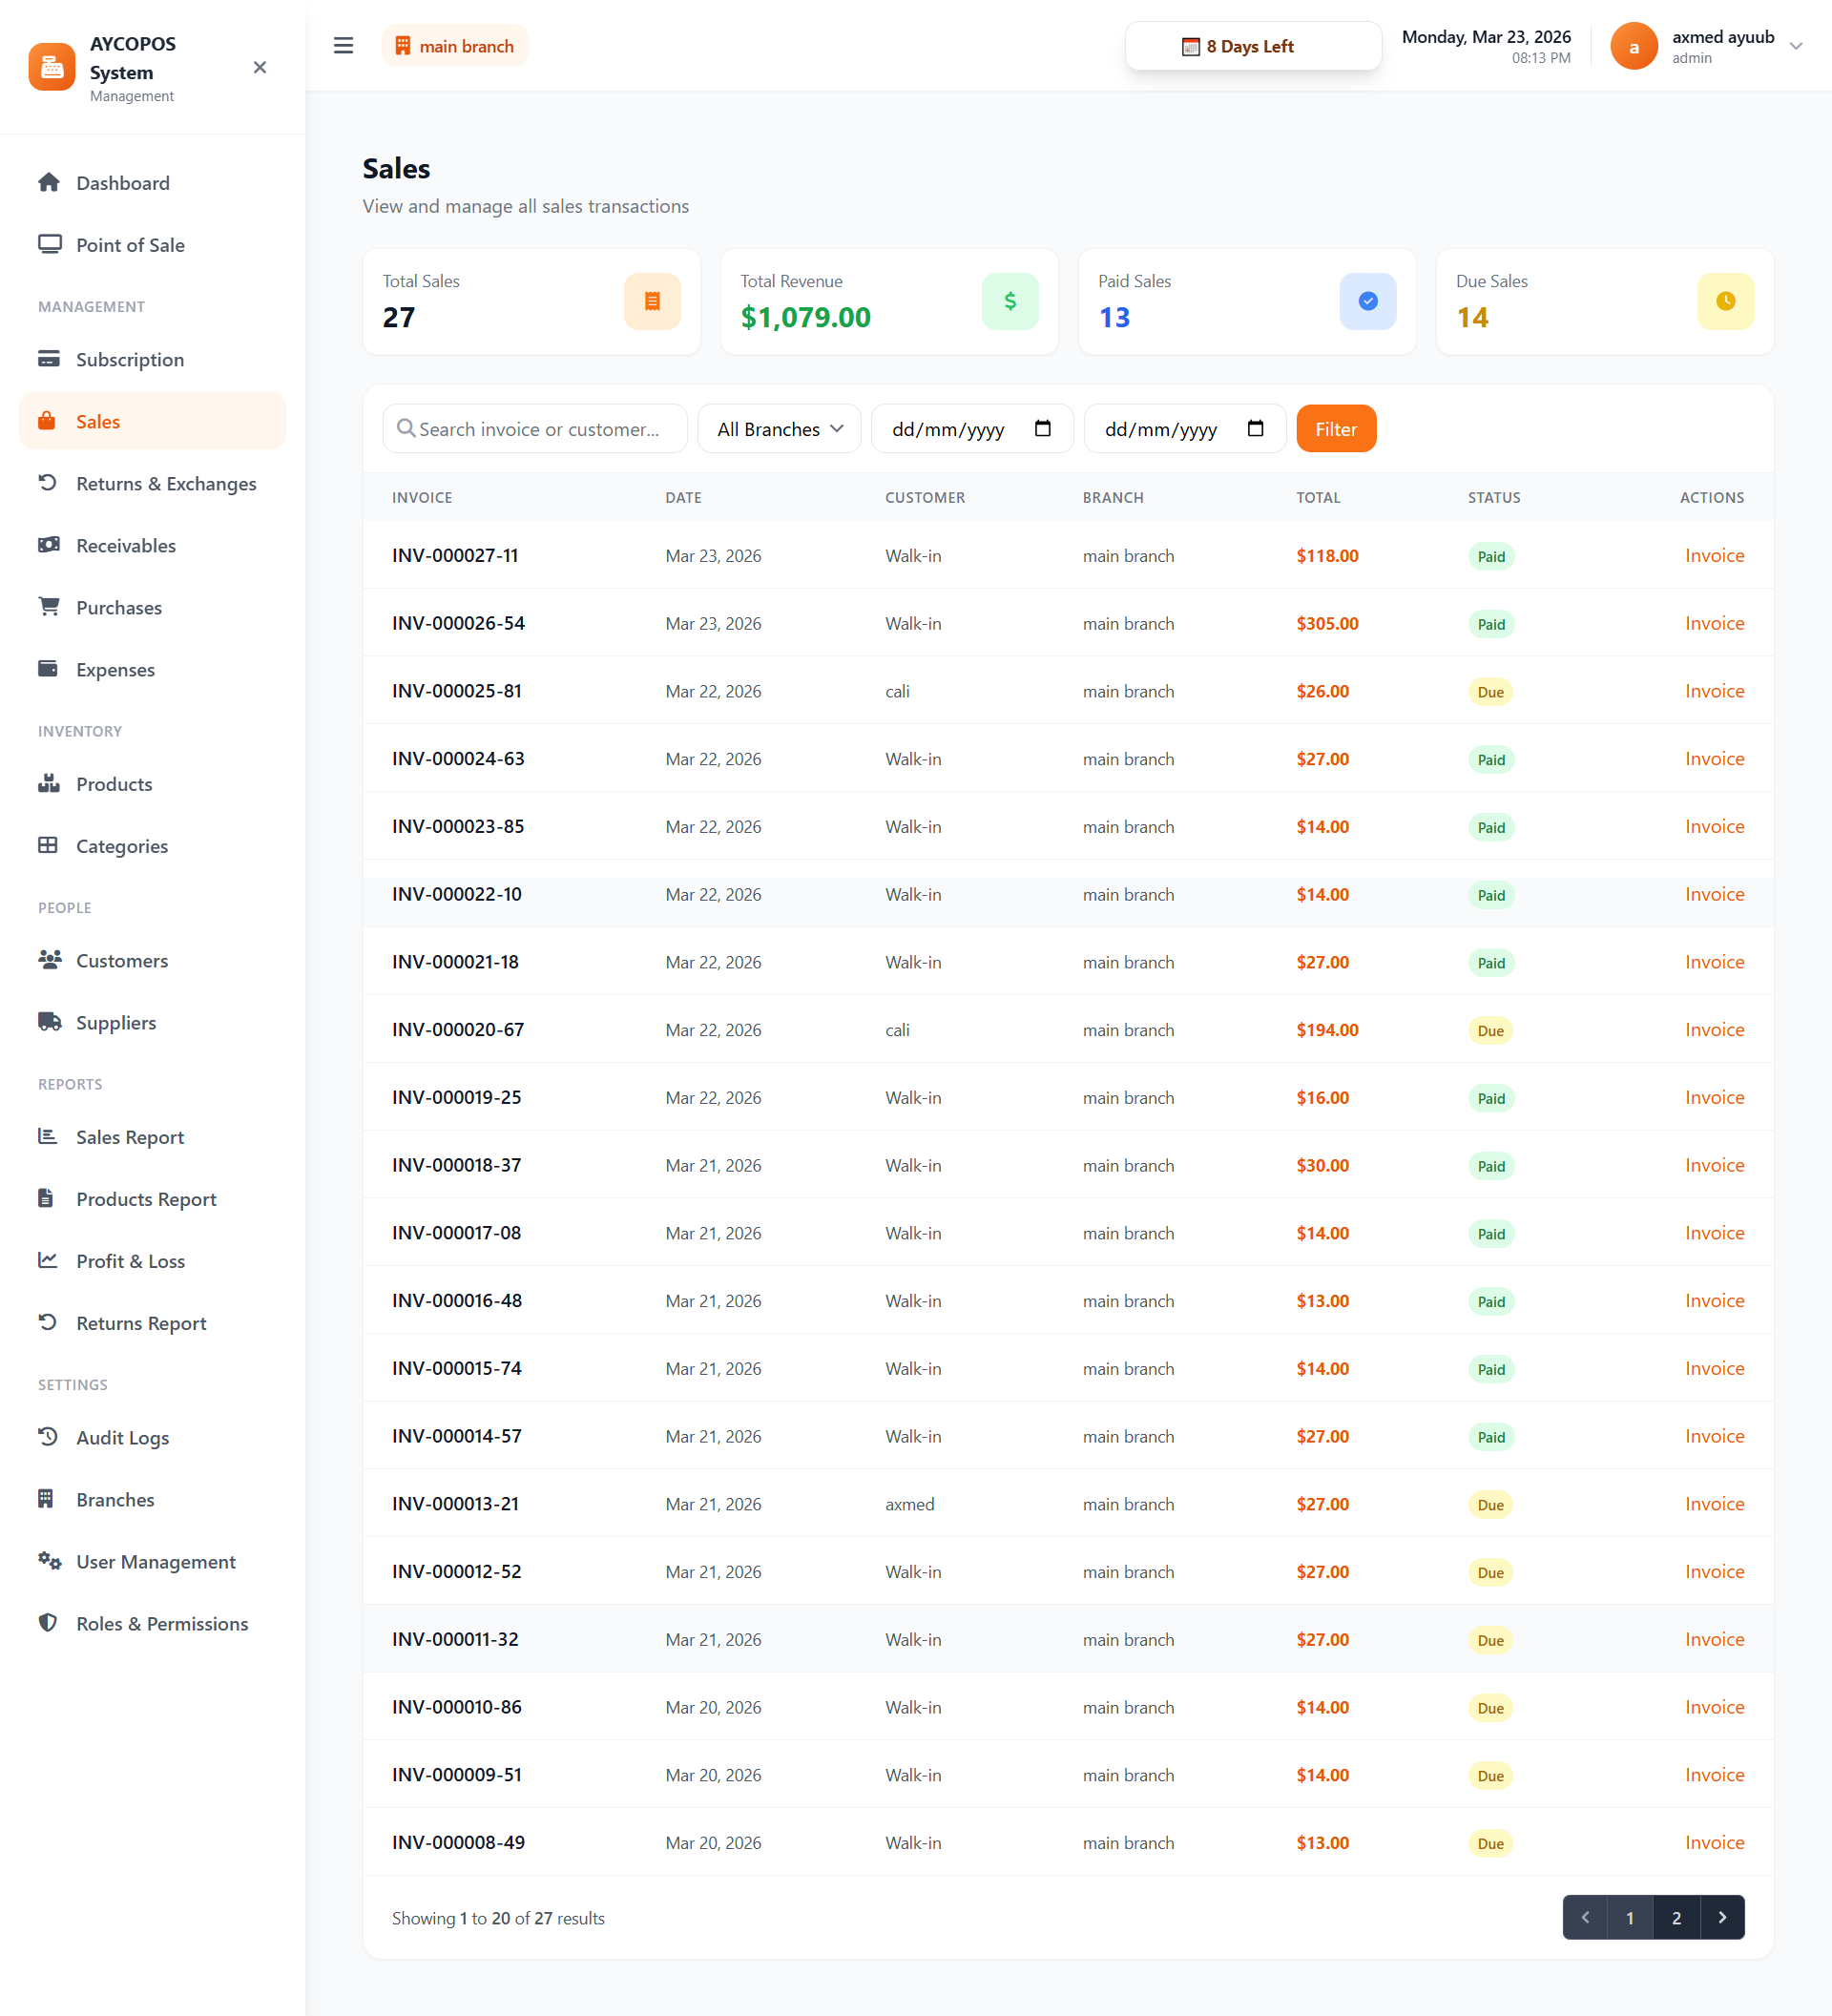
Task: Open Receivables from the sidebar menu
Action: 152,546
